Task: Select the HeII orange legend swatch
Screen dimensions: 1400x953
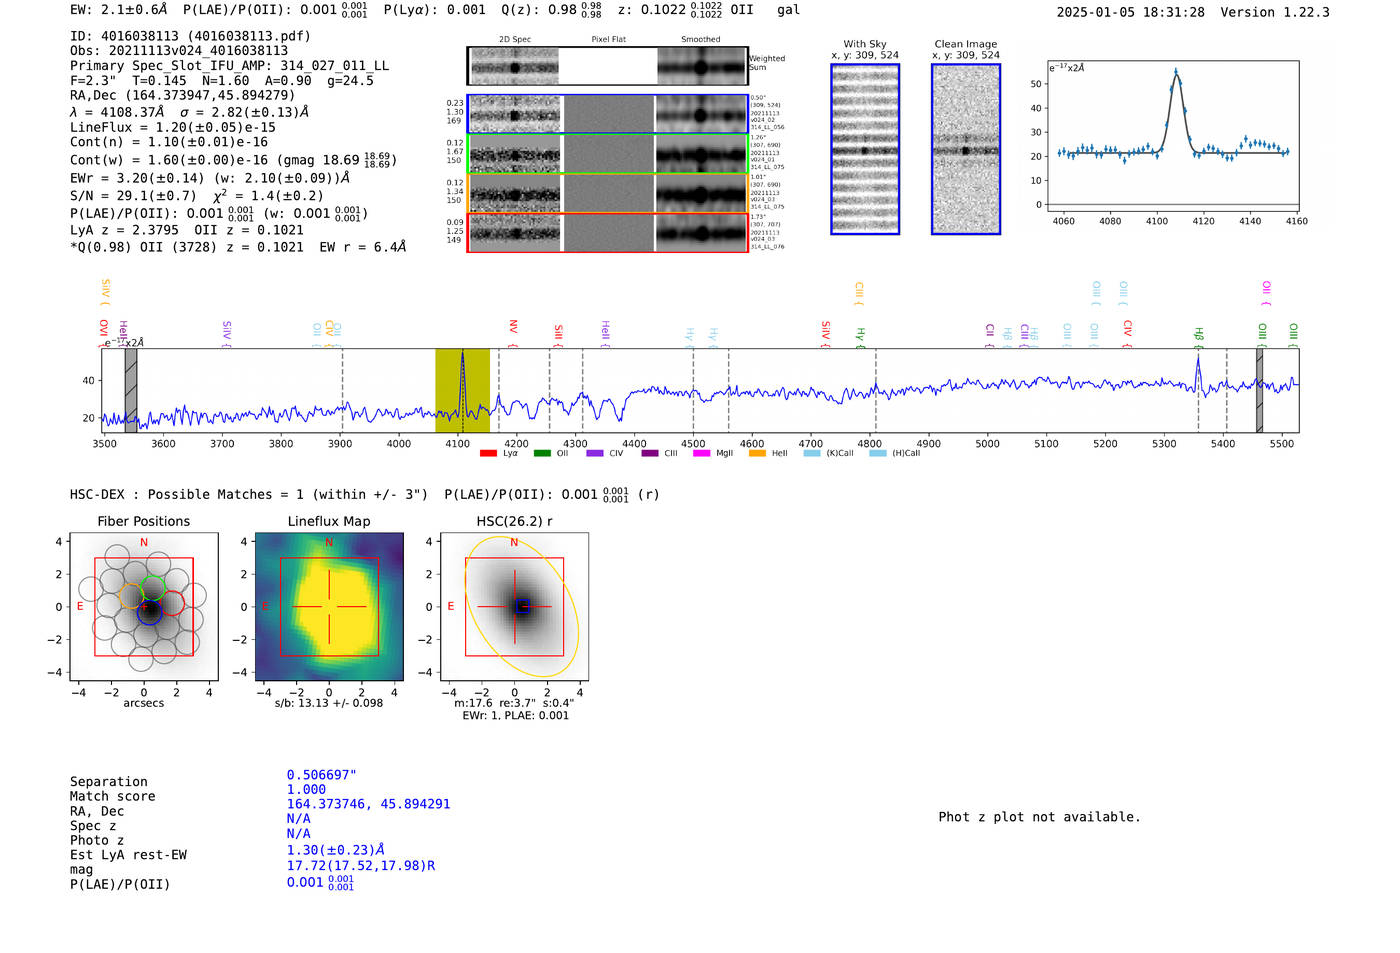Action: (x=757, y=454)
